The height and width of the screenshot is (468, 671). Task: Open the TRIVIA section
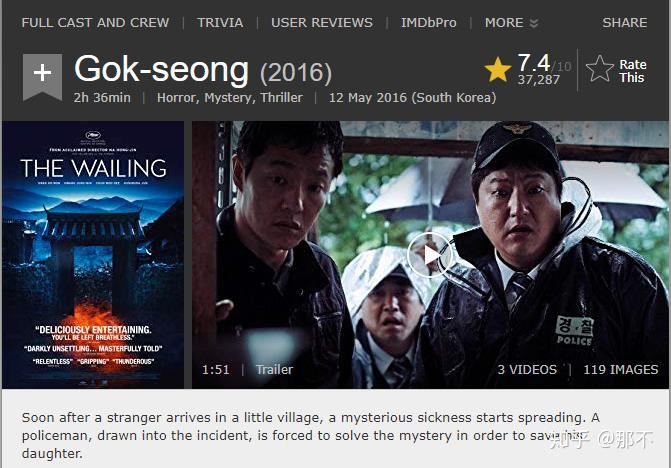point(220,23)
